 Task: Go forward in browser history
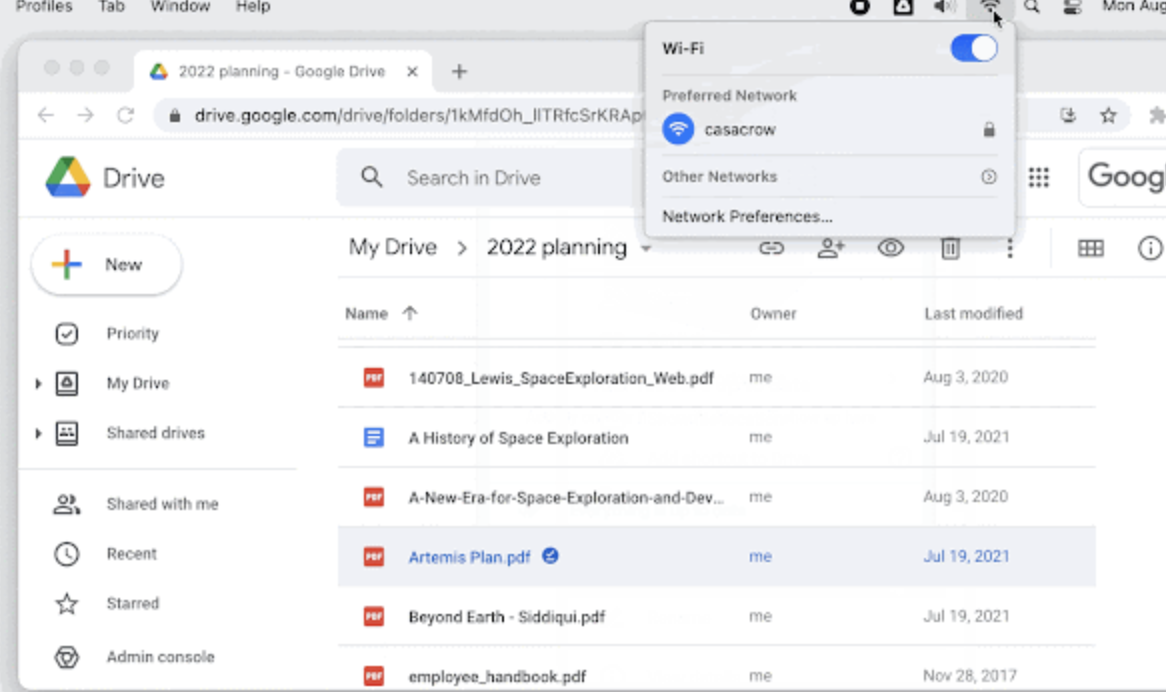(86, 115)
